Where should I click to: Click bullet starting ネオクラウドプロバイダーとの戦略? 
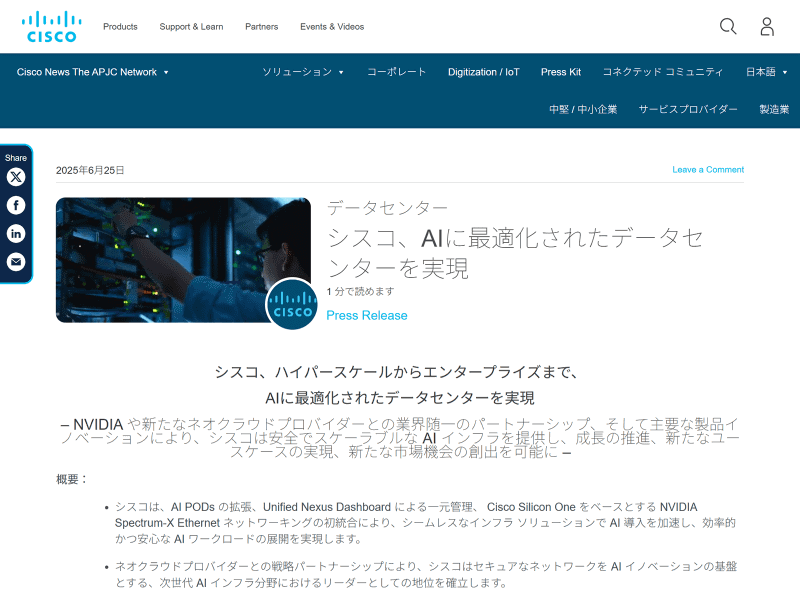(x=426, y=574)
